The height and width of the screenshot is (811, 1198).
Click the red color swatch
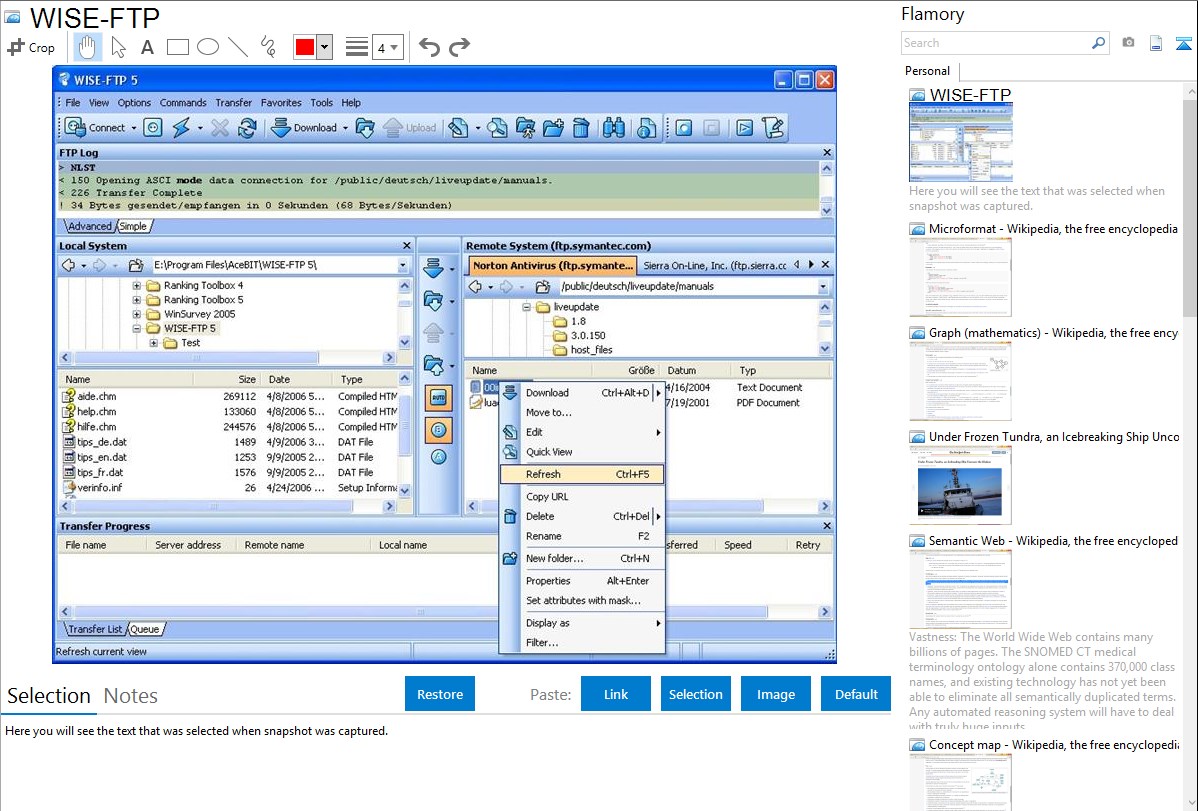pyautogui.click(x=305, y=47)
